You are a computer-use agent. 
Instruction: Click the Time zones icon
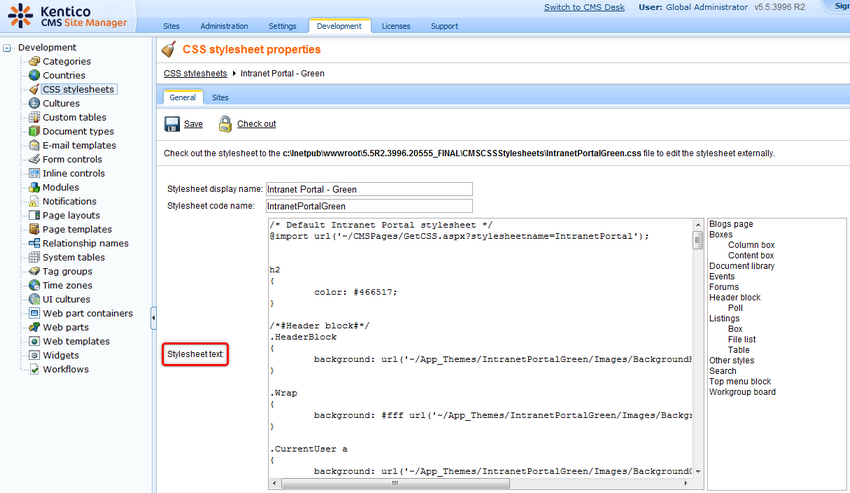(34, 285)
